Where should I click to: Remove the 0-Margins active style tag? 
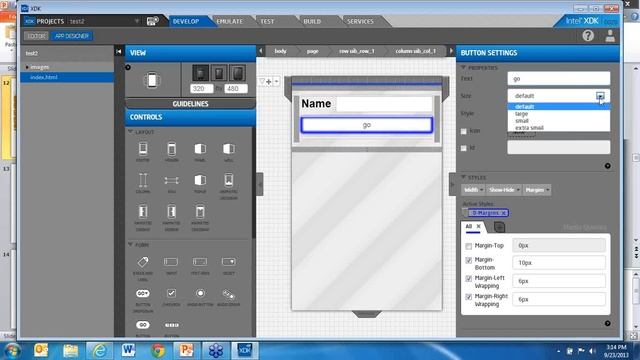coord(504,213)
